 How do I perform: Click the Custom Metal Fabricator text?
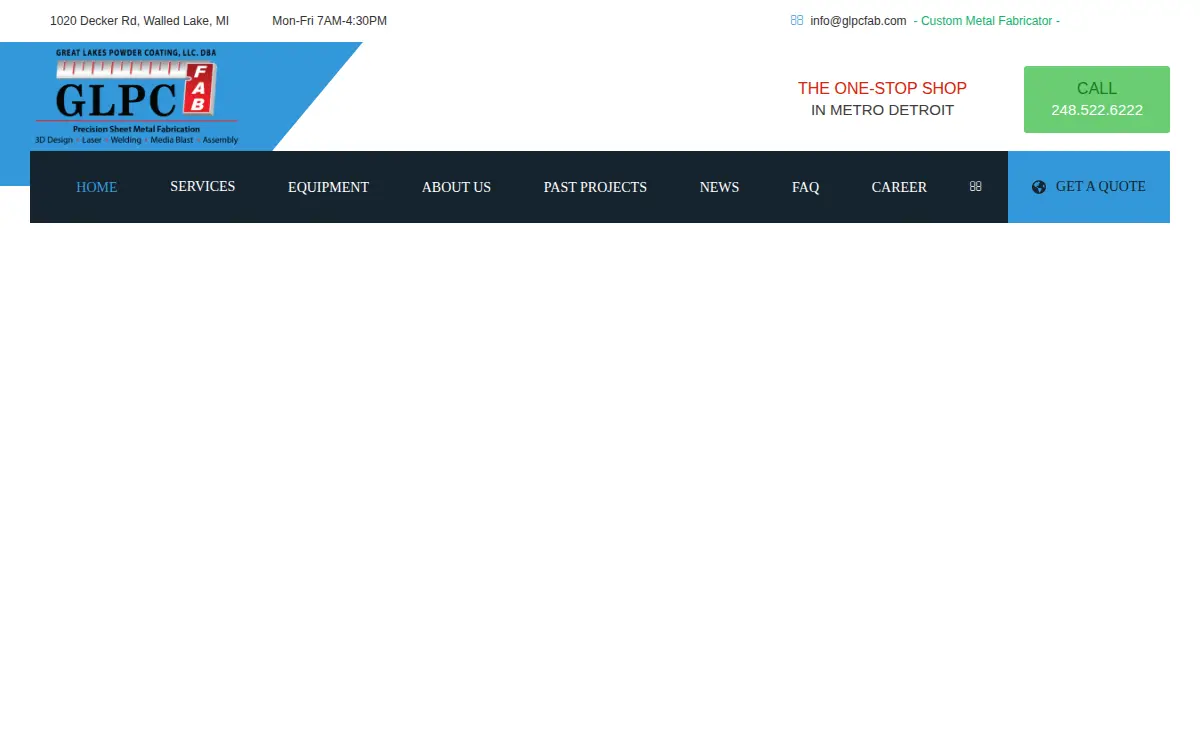987,21
